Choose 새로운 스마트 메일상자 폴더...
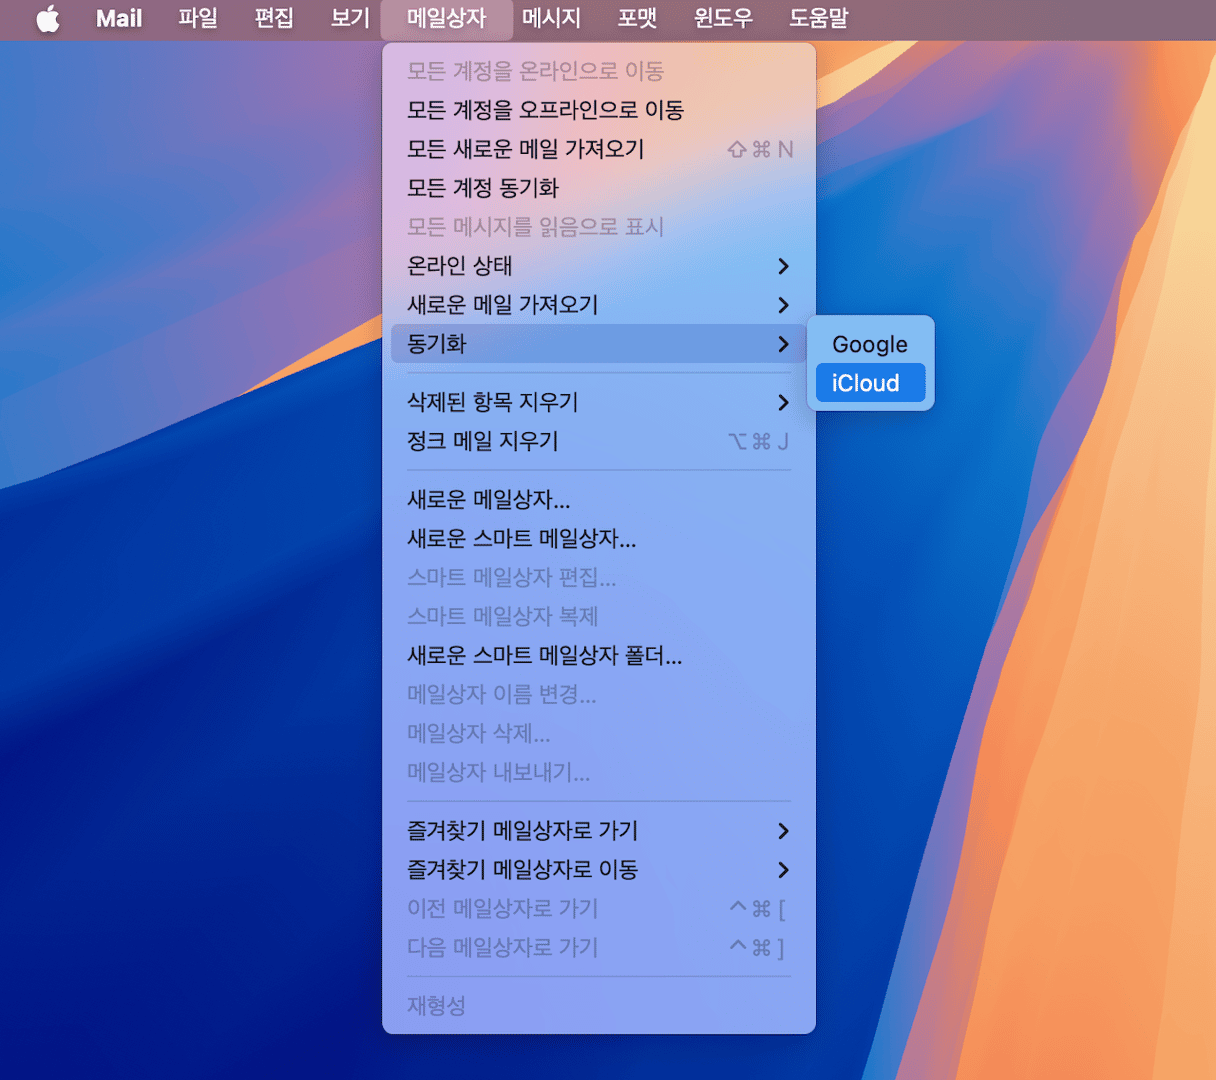 599,656
